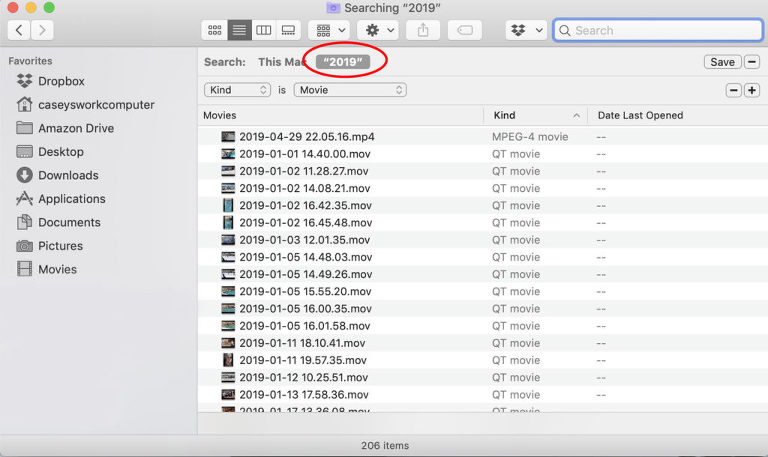Open Downloads in the sidebar

68,175
